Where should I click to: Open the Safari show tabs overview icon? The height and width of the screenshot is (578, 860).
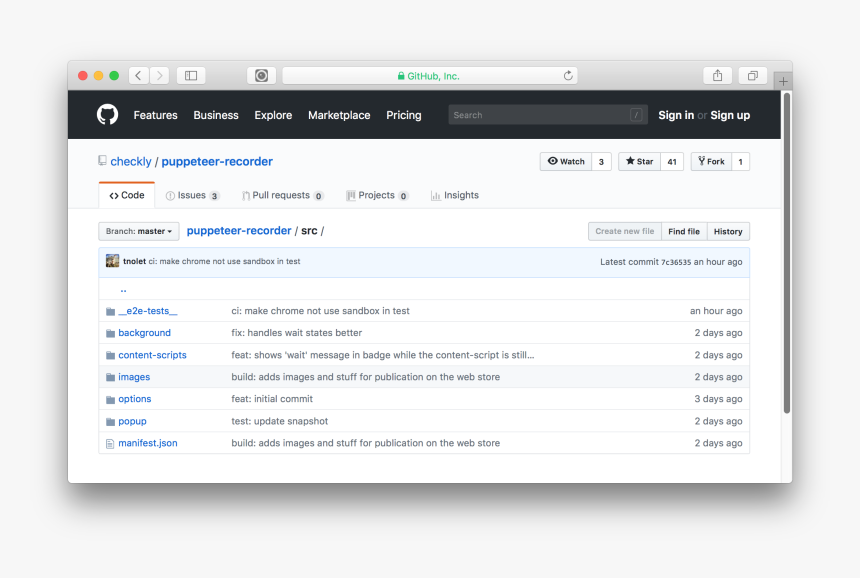[x=752, y=76]
